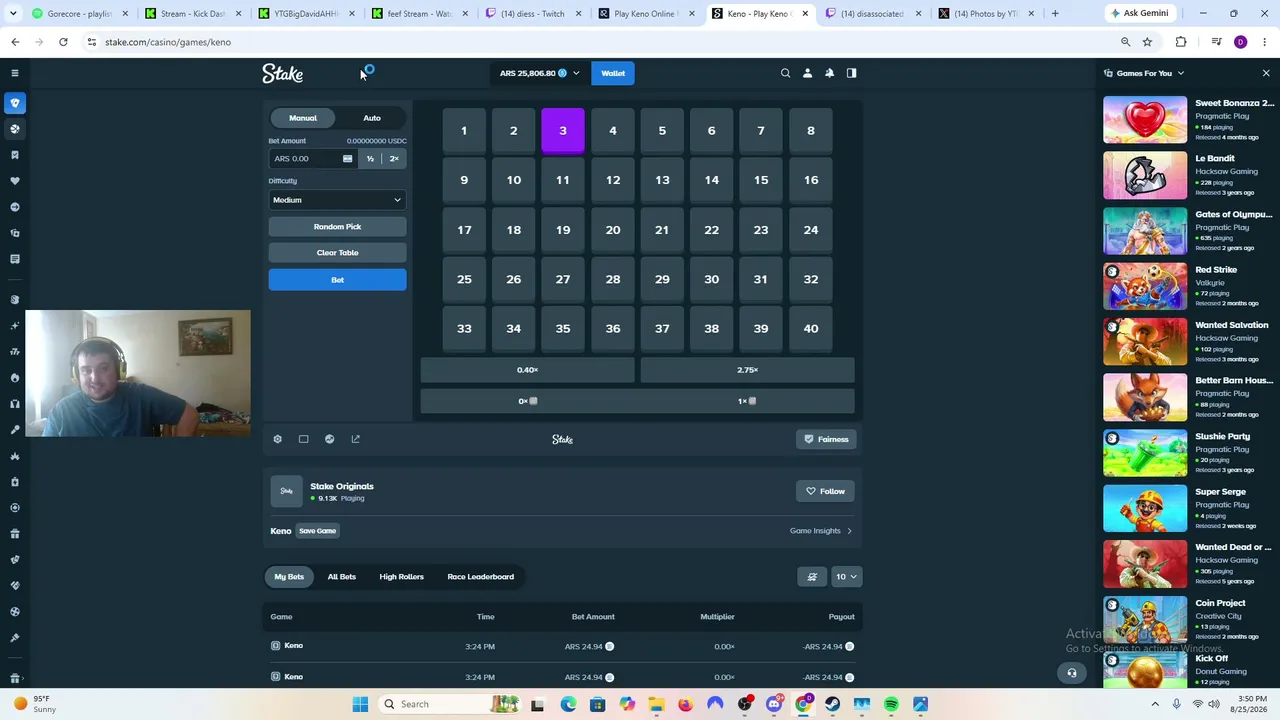Expand the ARS balance currency dropdown
The height and width of the screenshot is (720, 1280).
(540, 73)
